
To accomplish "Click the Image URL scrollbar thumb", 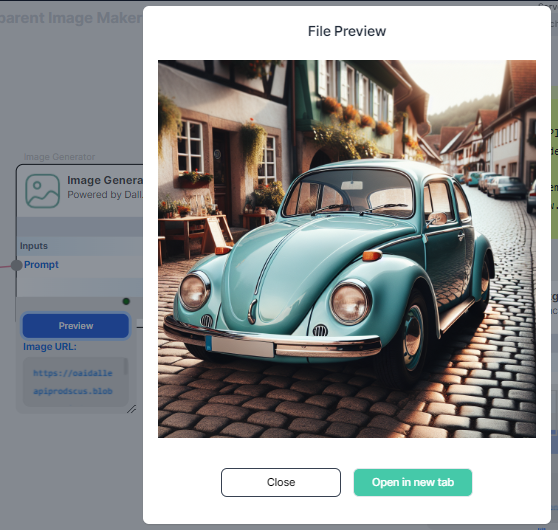I will pyautogui.click(x=125, y=366).
